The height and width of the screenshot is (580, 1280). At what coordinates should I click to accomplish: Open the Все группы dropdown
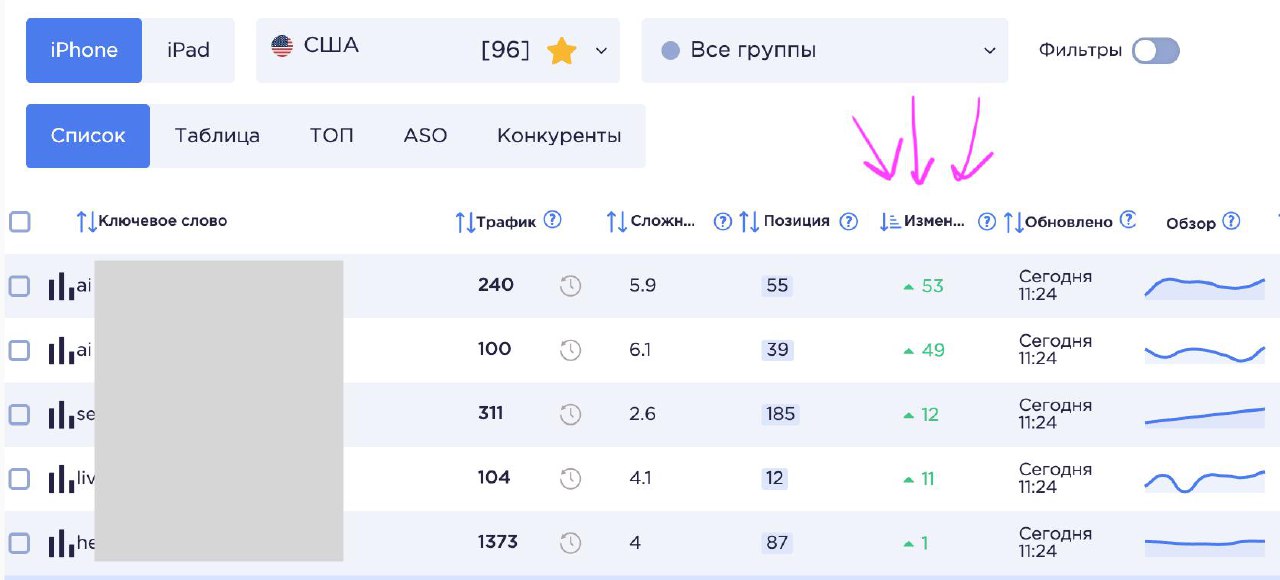click(x=824, y=49)
